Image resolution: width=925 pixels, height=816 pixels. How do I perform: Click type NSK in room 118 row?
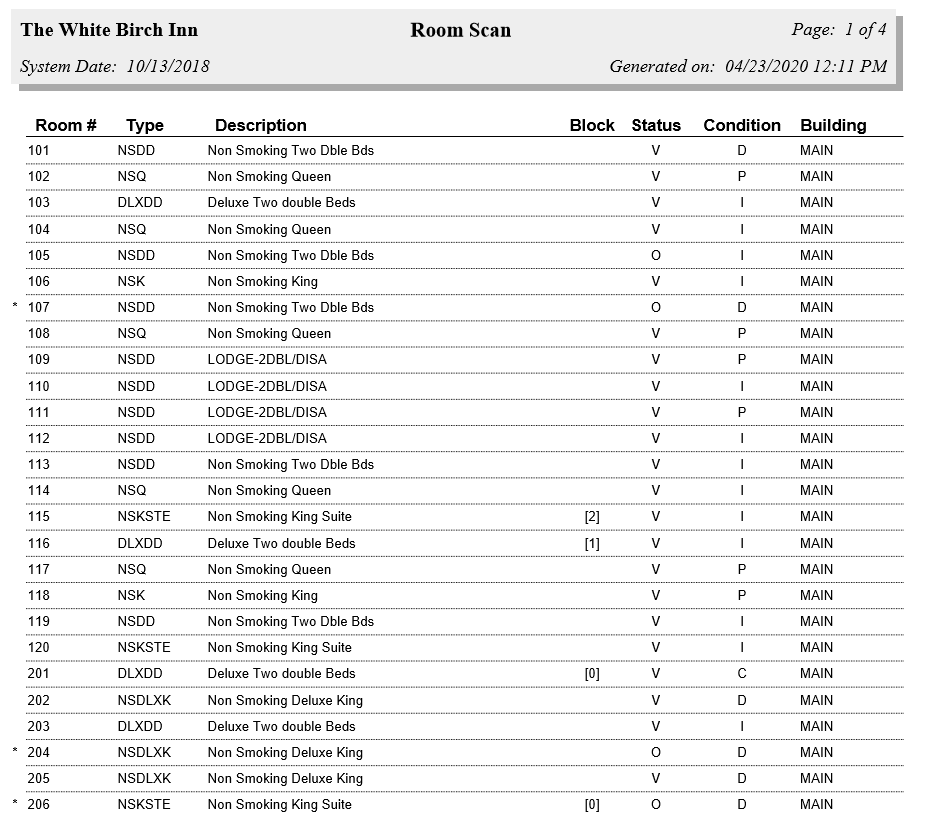click(131, 595)
